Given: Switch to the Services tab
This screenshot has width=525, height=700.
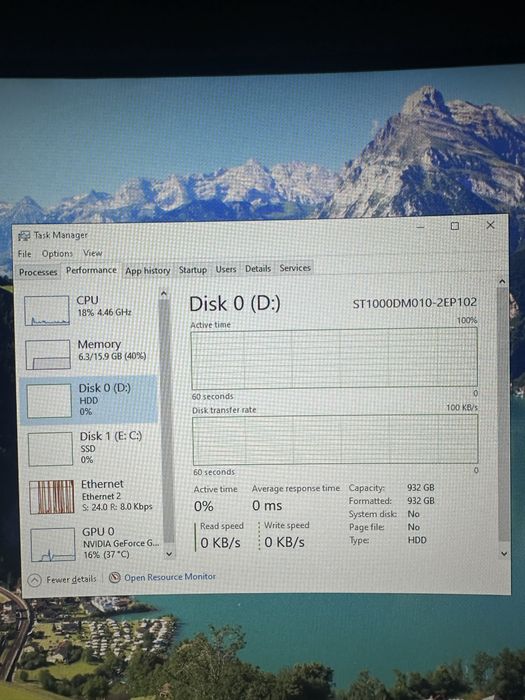Looking at the screenshot, I should 295,268.
